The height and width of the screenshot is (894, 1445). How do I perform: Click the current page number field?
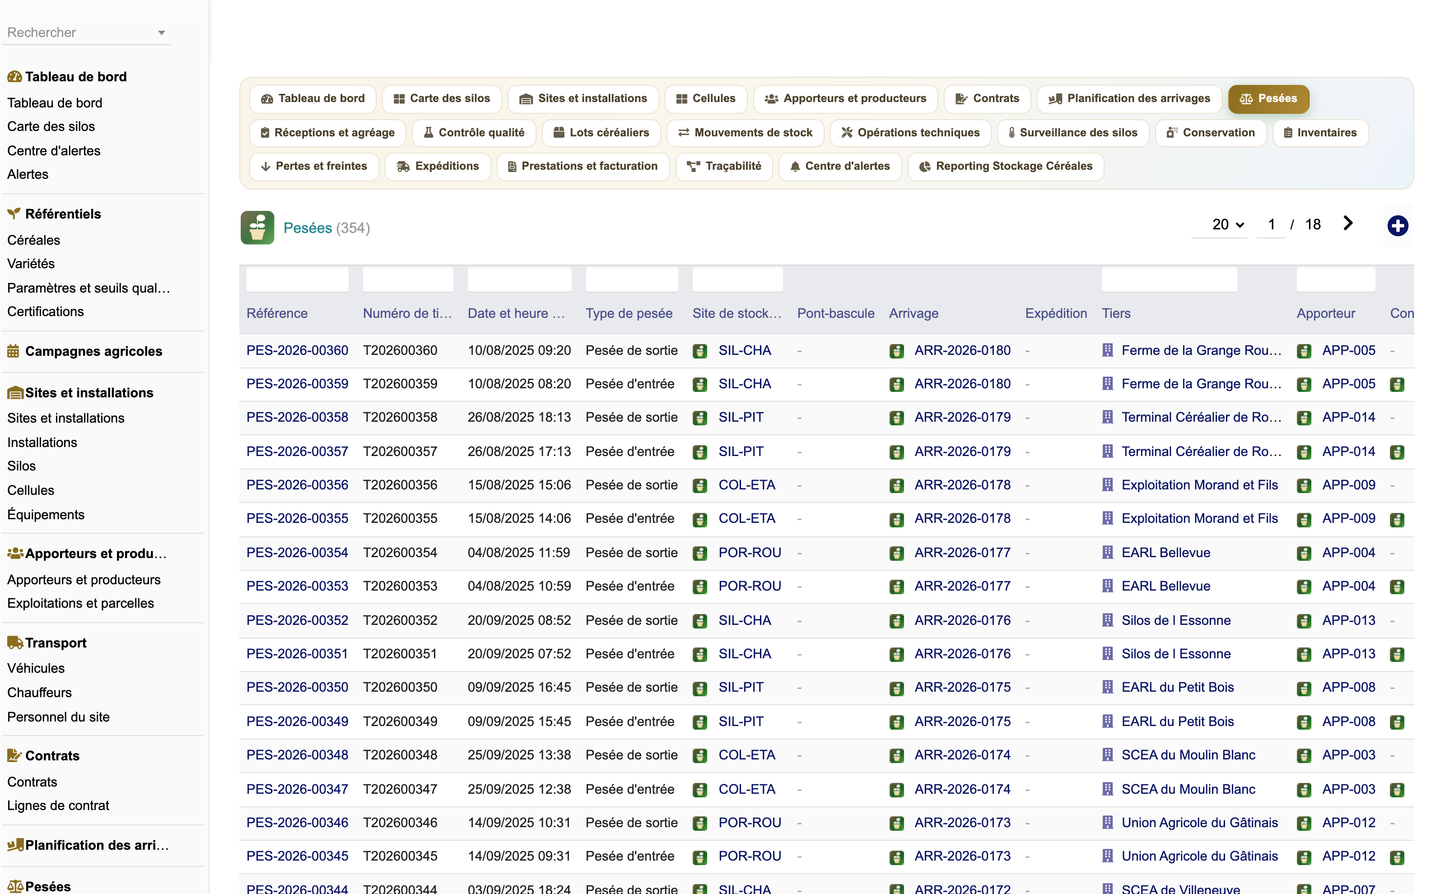1271,225
